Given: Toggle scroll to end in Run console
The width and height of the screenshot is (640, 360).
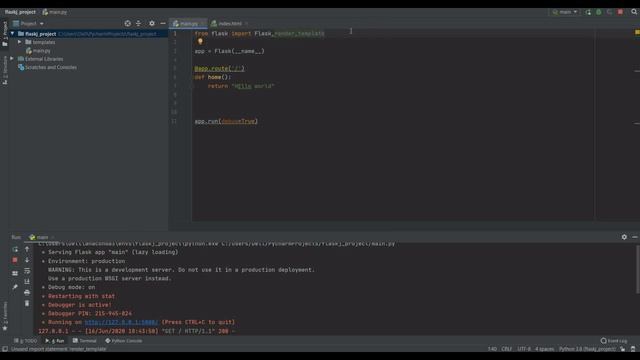Looking at the screenshot, I should click(27, 282).
